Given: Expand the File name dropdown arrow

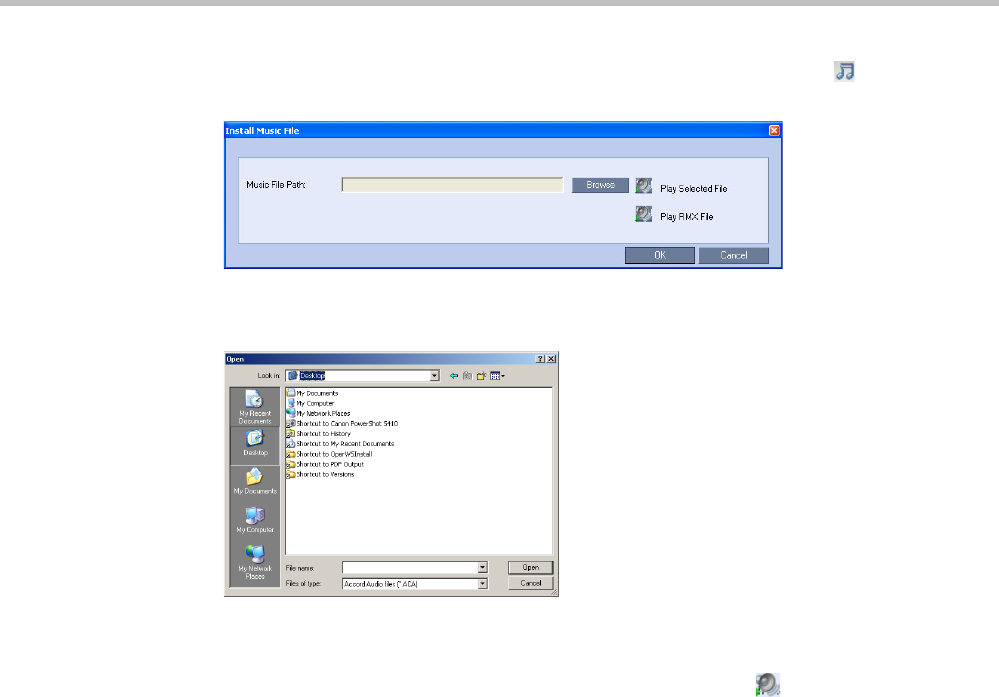Looking at the screenshot, I should [x=482, y=568].
